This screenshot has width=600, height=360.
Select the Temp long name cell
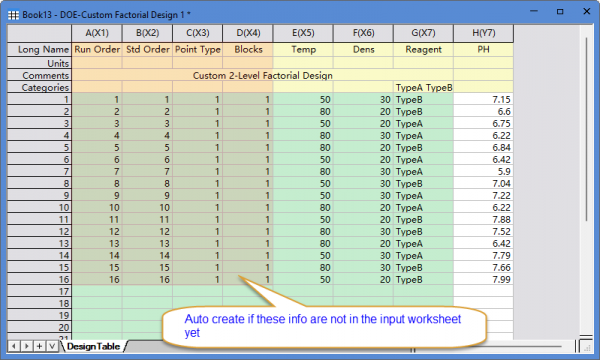(x=303, y=50)
